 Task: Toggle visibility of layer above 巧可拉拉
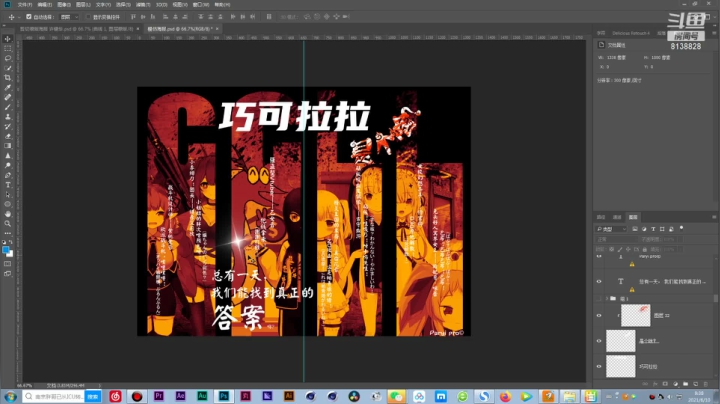click(599, 341)
